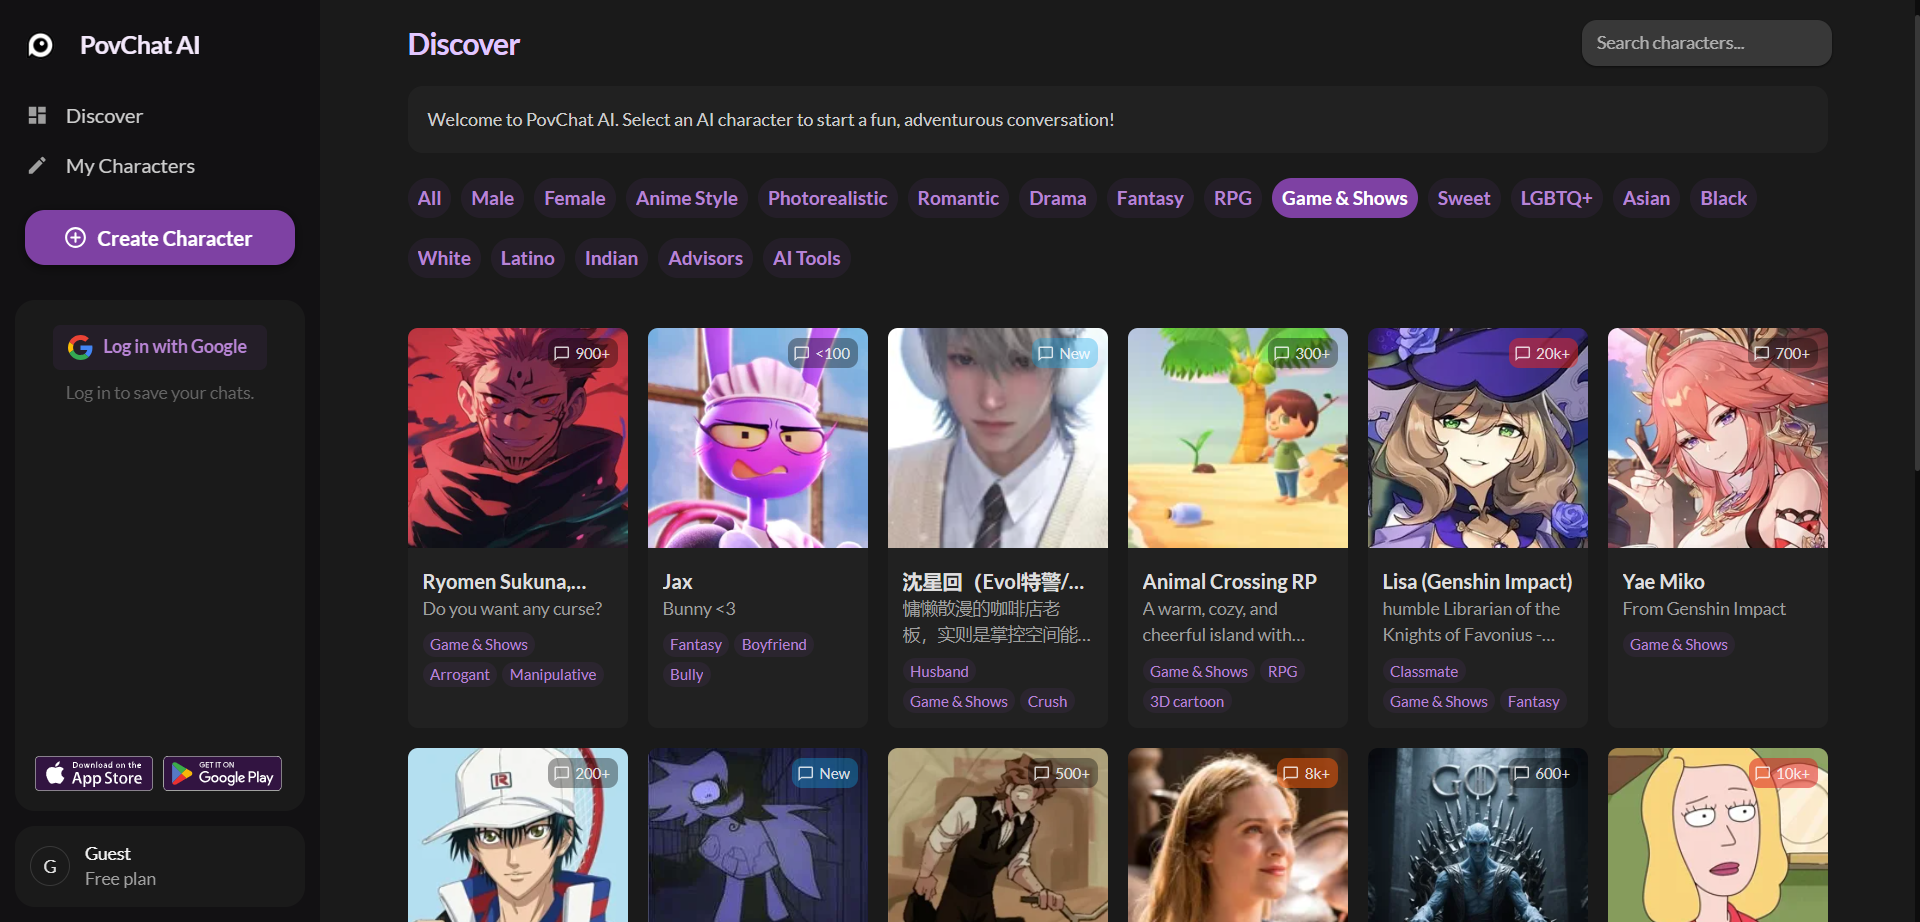
Task: Open the Animal Crossing RP image
Action: [1238, 438]
